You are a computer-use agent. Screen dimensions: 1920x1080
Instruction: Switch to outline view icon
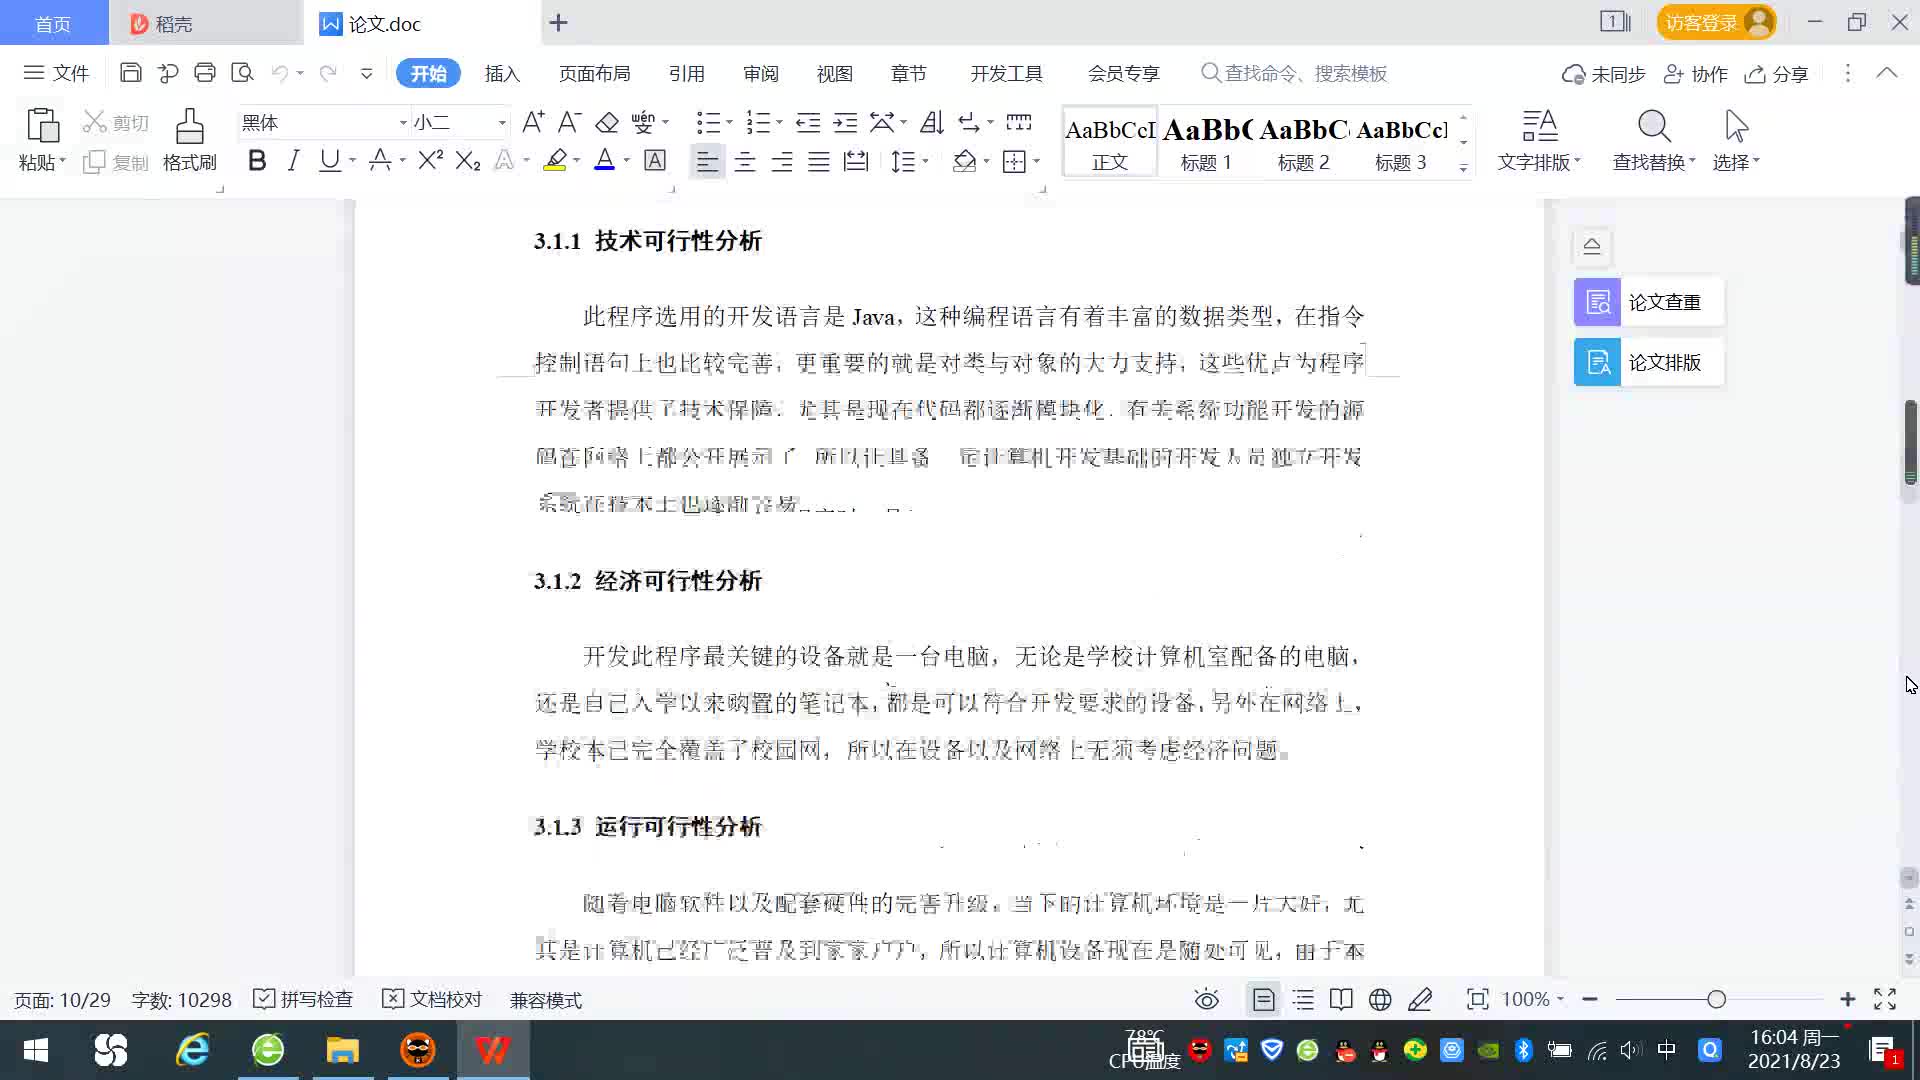(1303, 999)
